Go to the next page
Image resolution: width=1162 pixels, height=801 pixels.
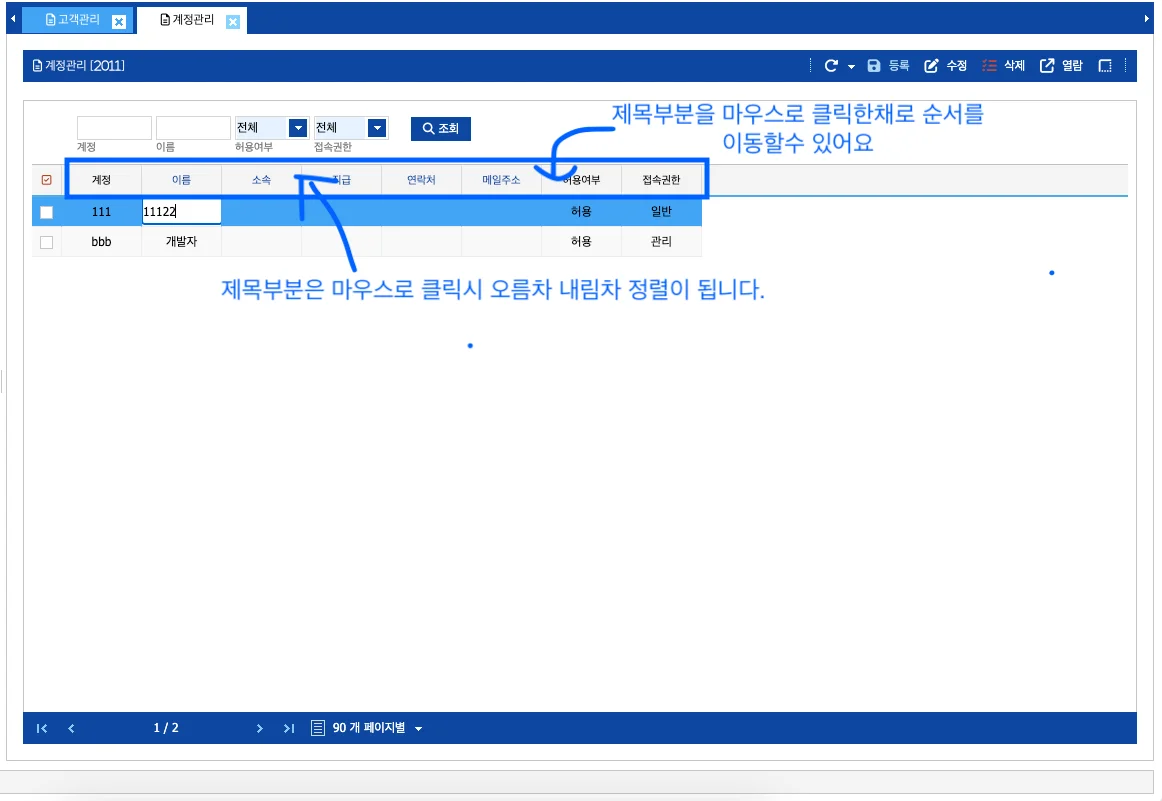click(x=259, y=728)
